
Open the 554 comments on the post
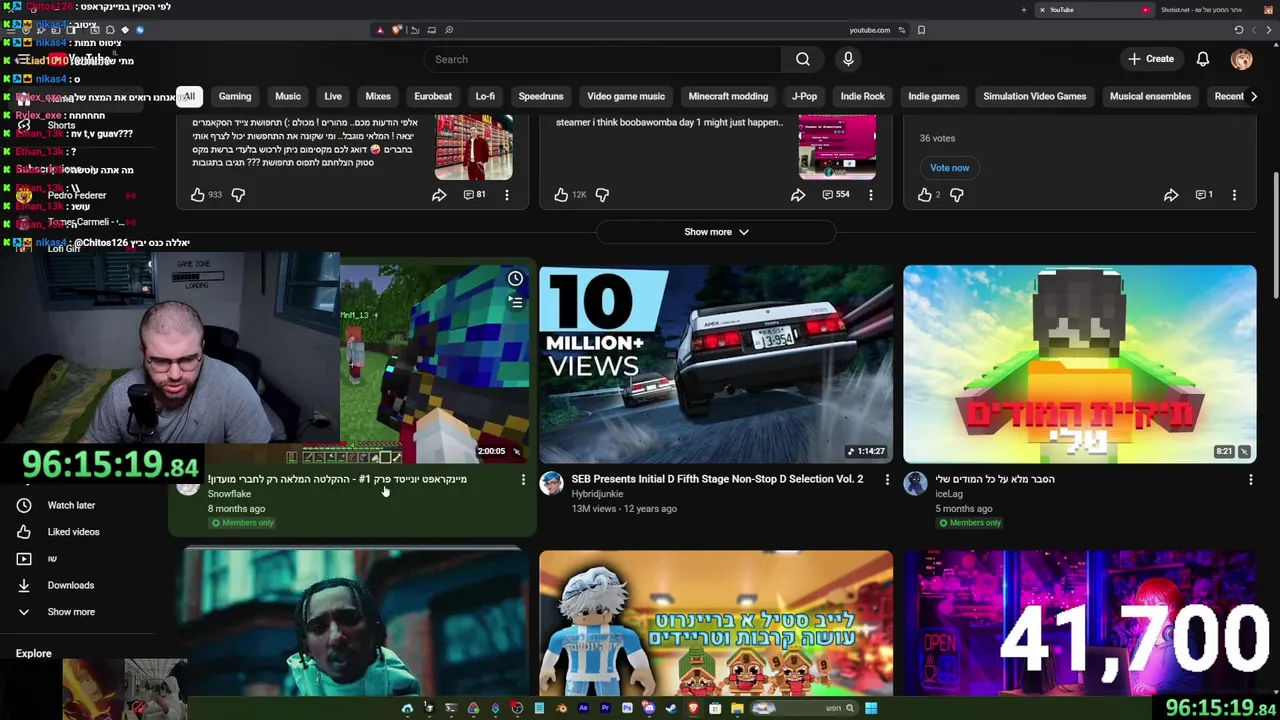point(836,194)
